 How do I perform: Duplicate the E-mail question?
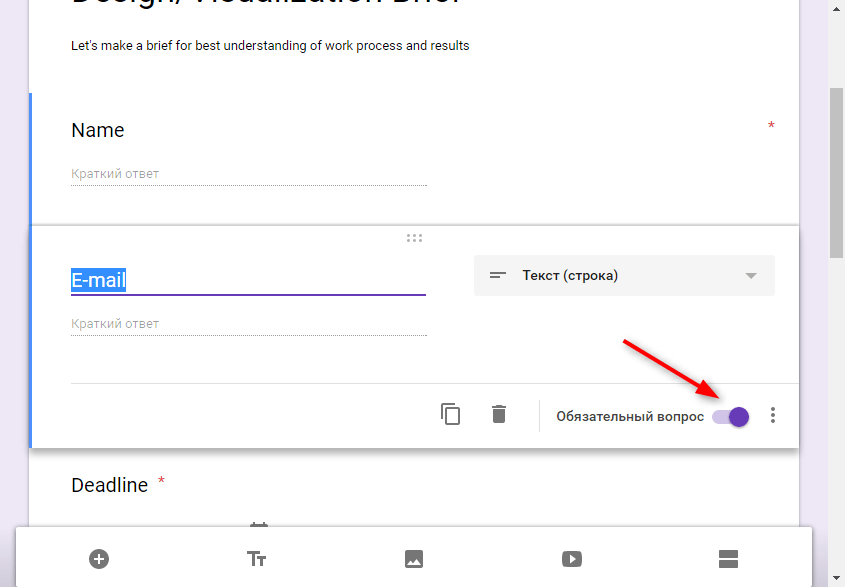pos(451,415)
